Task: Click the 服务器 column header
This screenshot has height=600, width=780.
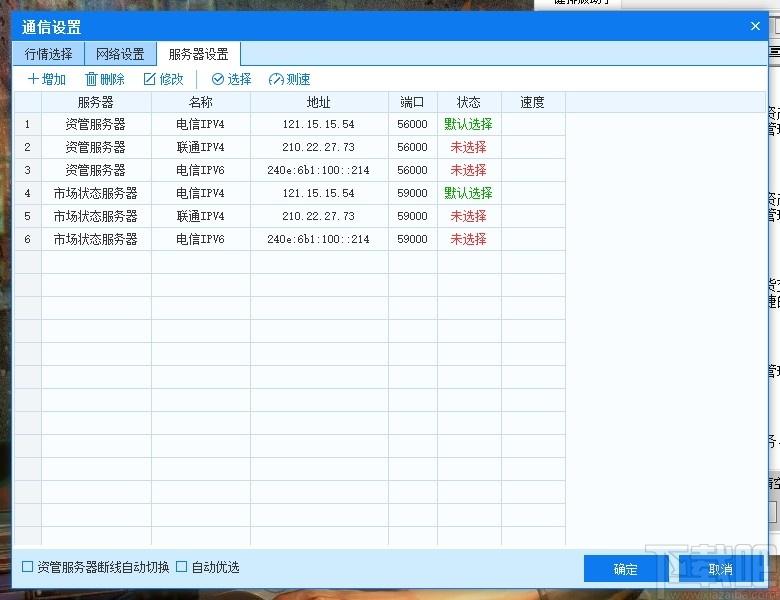Action: (96, 102)
